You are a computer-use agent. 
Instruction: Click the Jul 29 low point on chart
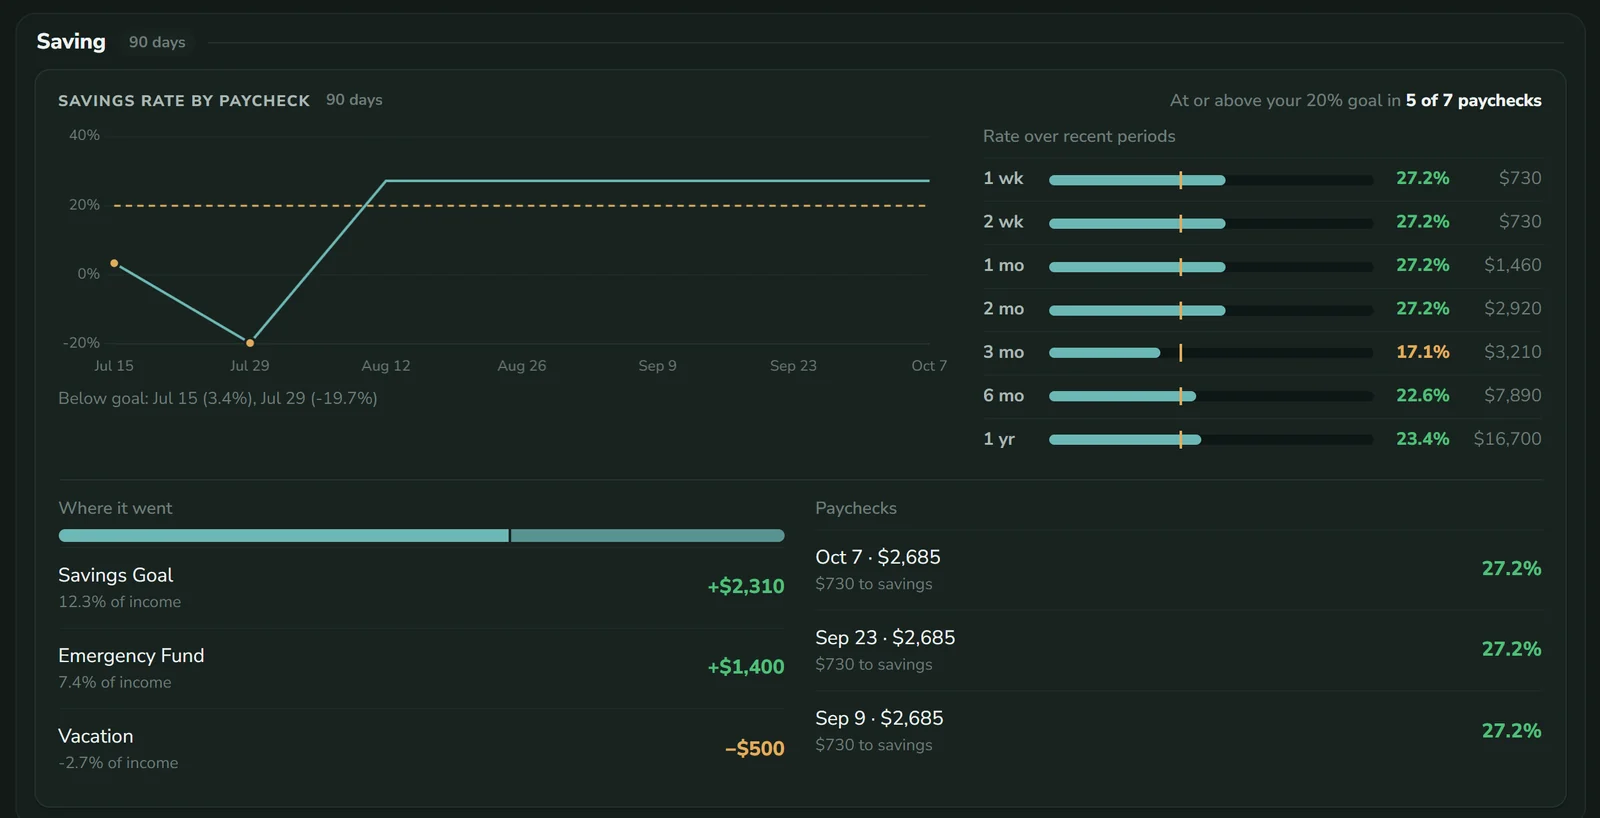pyautogui.click(x=250, y=343)
